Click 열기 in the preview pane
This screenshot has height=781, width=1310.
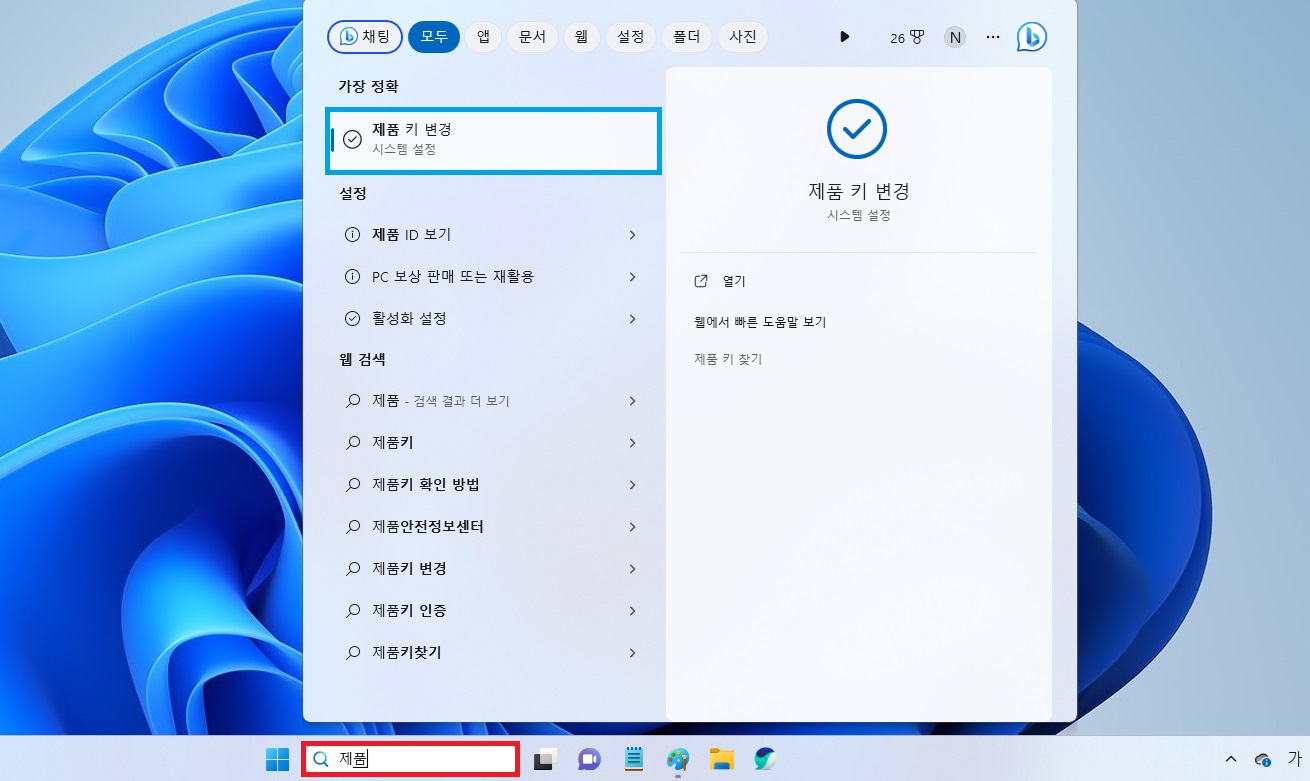(734, 281)
